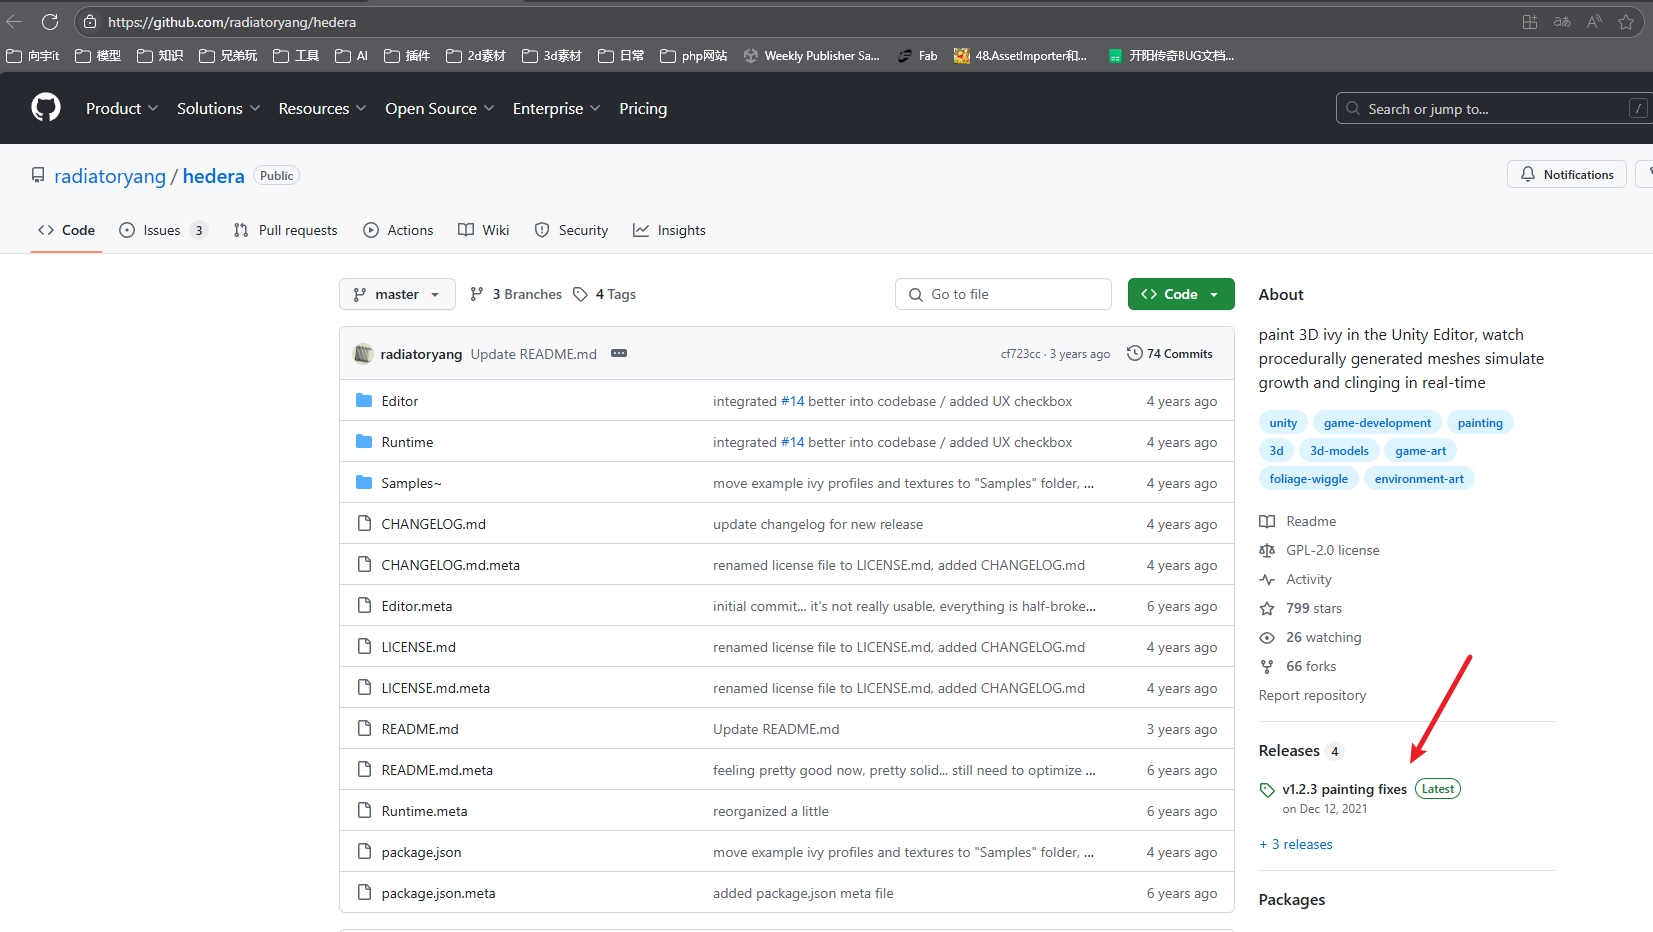Click the browser address bar URL
Image resolution: width=1653 pixels, height=932 pixels.
pos(232,22)
